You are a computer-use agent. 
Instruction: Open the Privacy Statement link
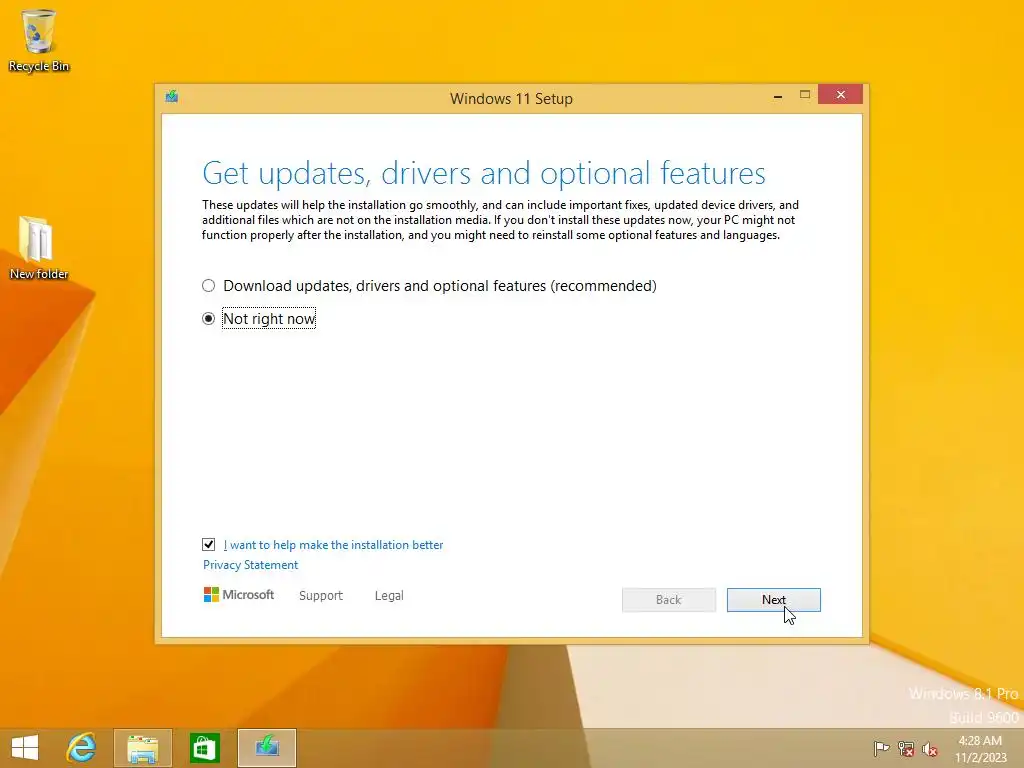click(250, 565)
